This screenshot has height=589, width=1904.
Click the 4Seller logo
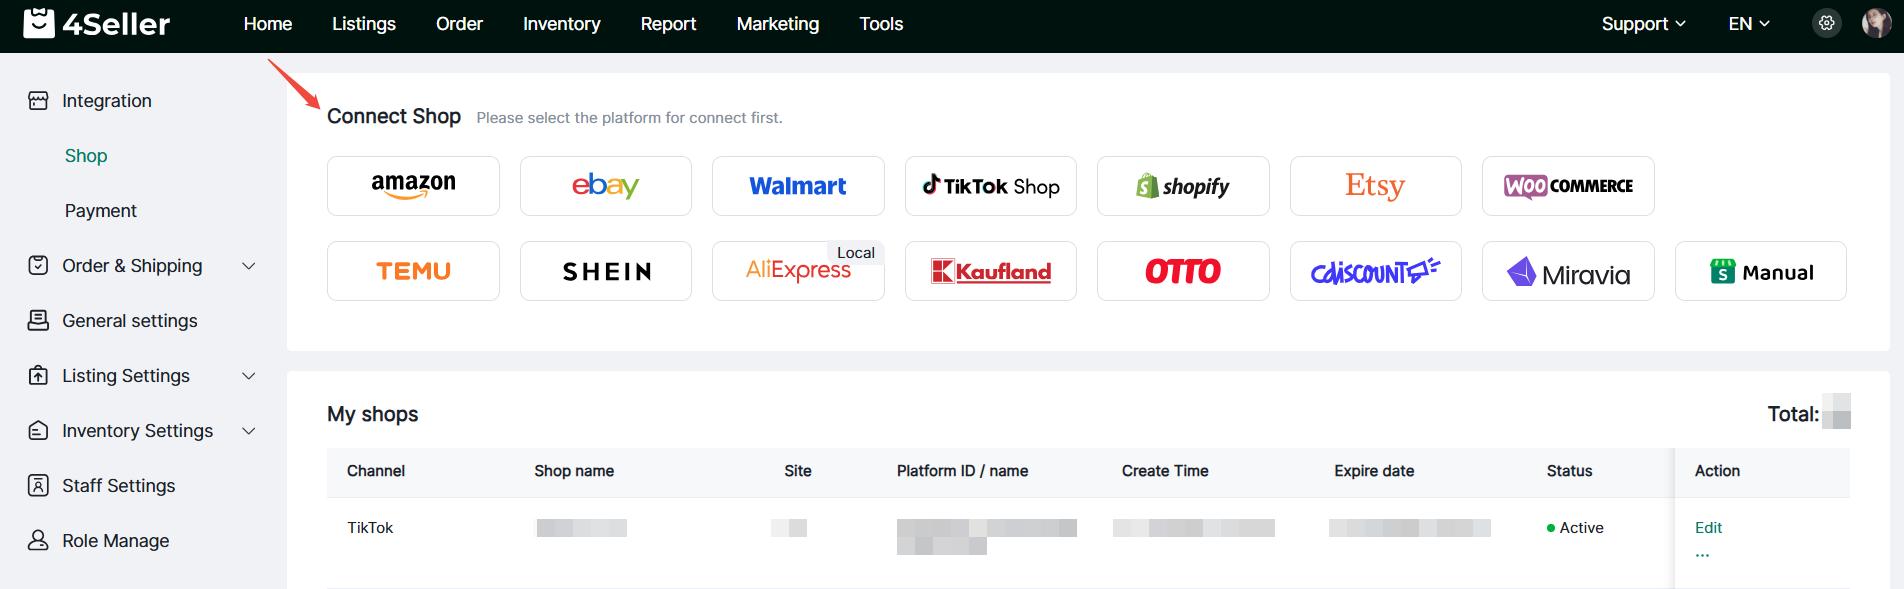pyautogui.click(x=97, y=23)
